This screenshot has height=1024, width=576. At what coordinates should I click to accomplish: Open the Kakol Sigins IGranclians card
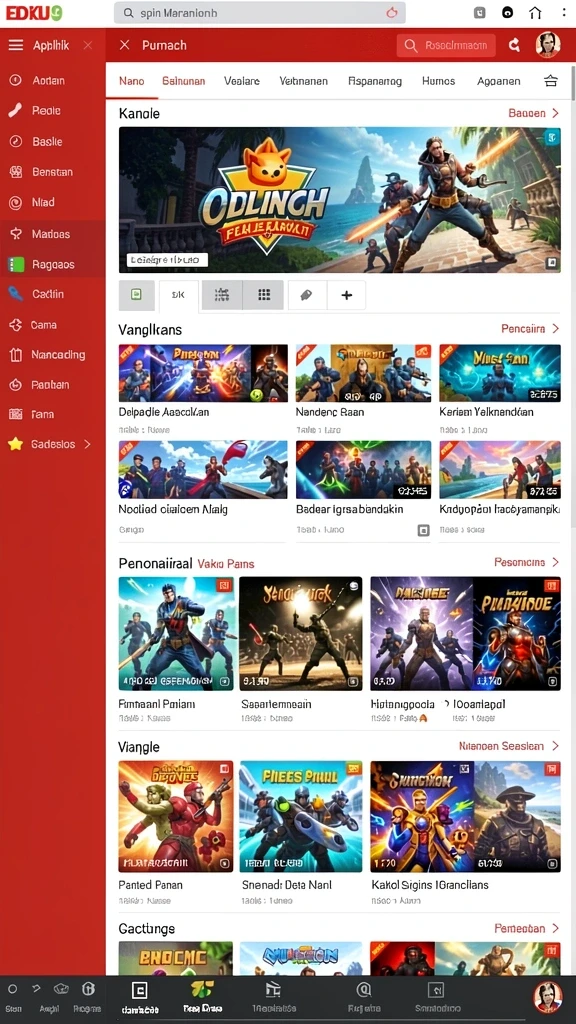[x=466, y=816]
